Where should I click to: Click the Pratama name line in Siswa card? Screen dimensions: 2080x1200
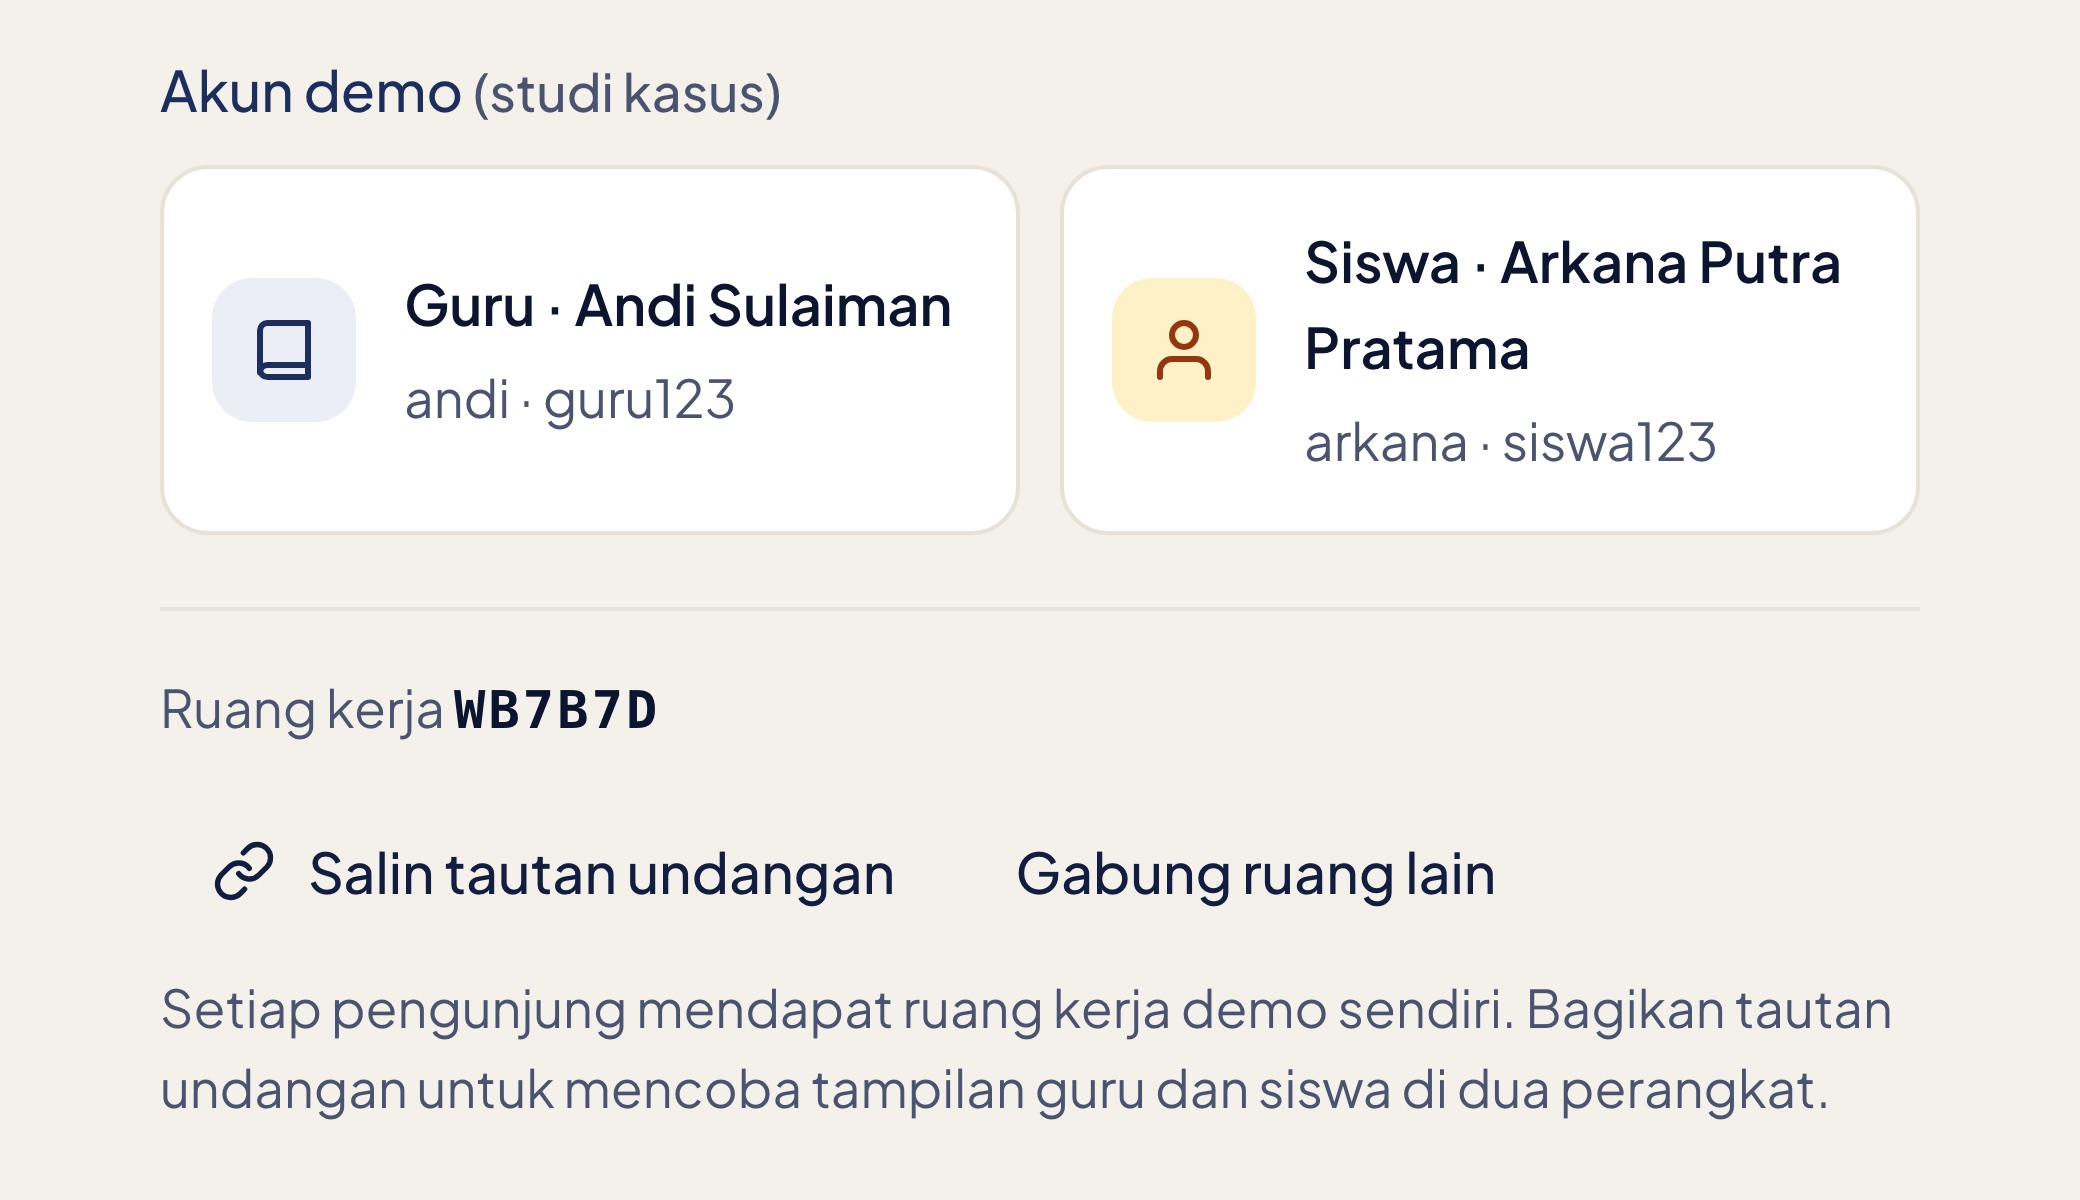pyautogui.click(x=1417, y=349)
